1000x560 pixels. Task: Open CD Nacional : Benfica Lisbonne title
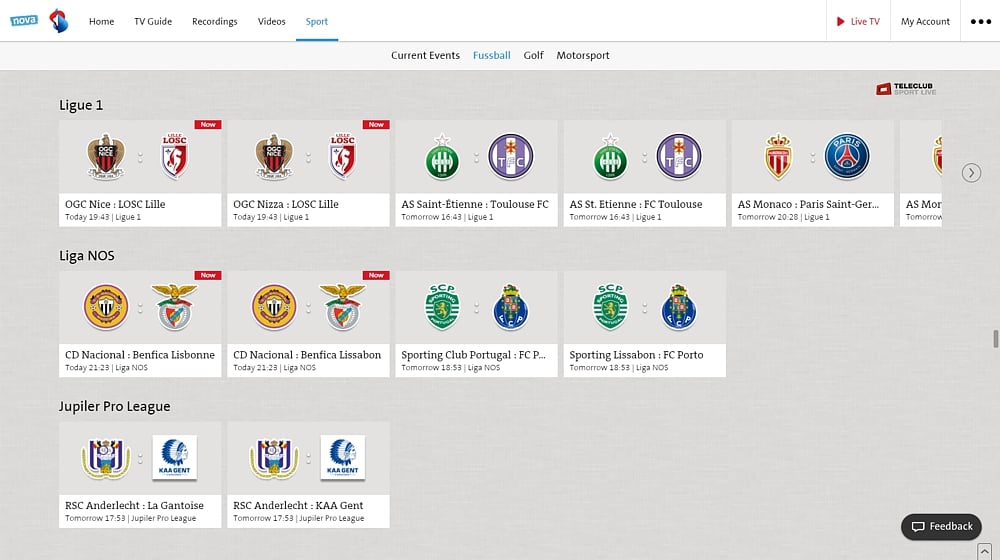(x=140, y=355)
